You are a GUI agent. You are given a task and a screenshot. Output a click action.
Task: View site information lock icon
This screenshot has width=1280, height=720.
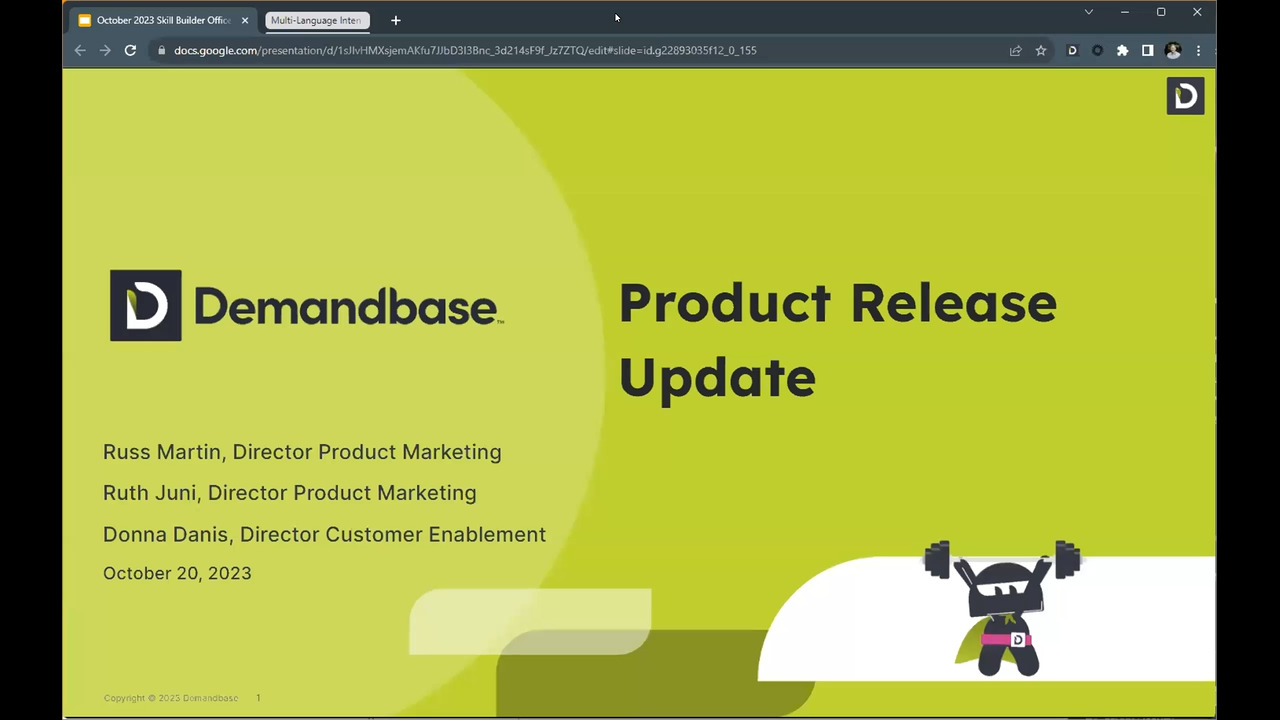[161, 50]
